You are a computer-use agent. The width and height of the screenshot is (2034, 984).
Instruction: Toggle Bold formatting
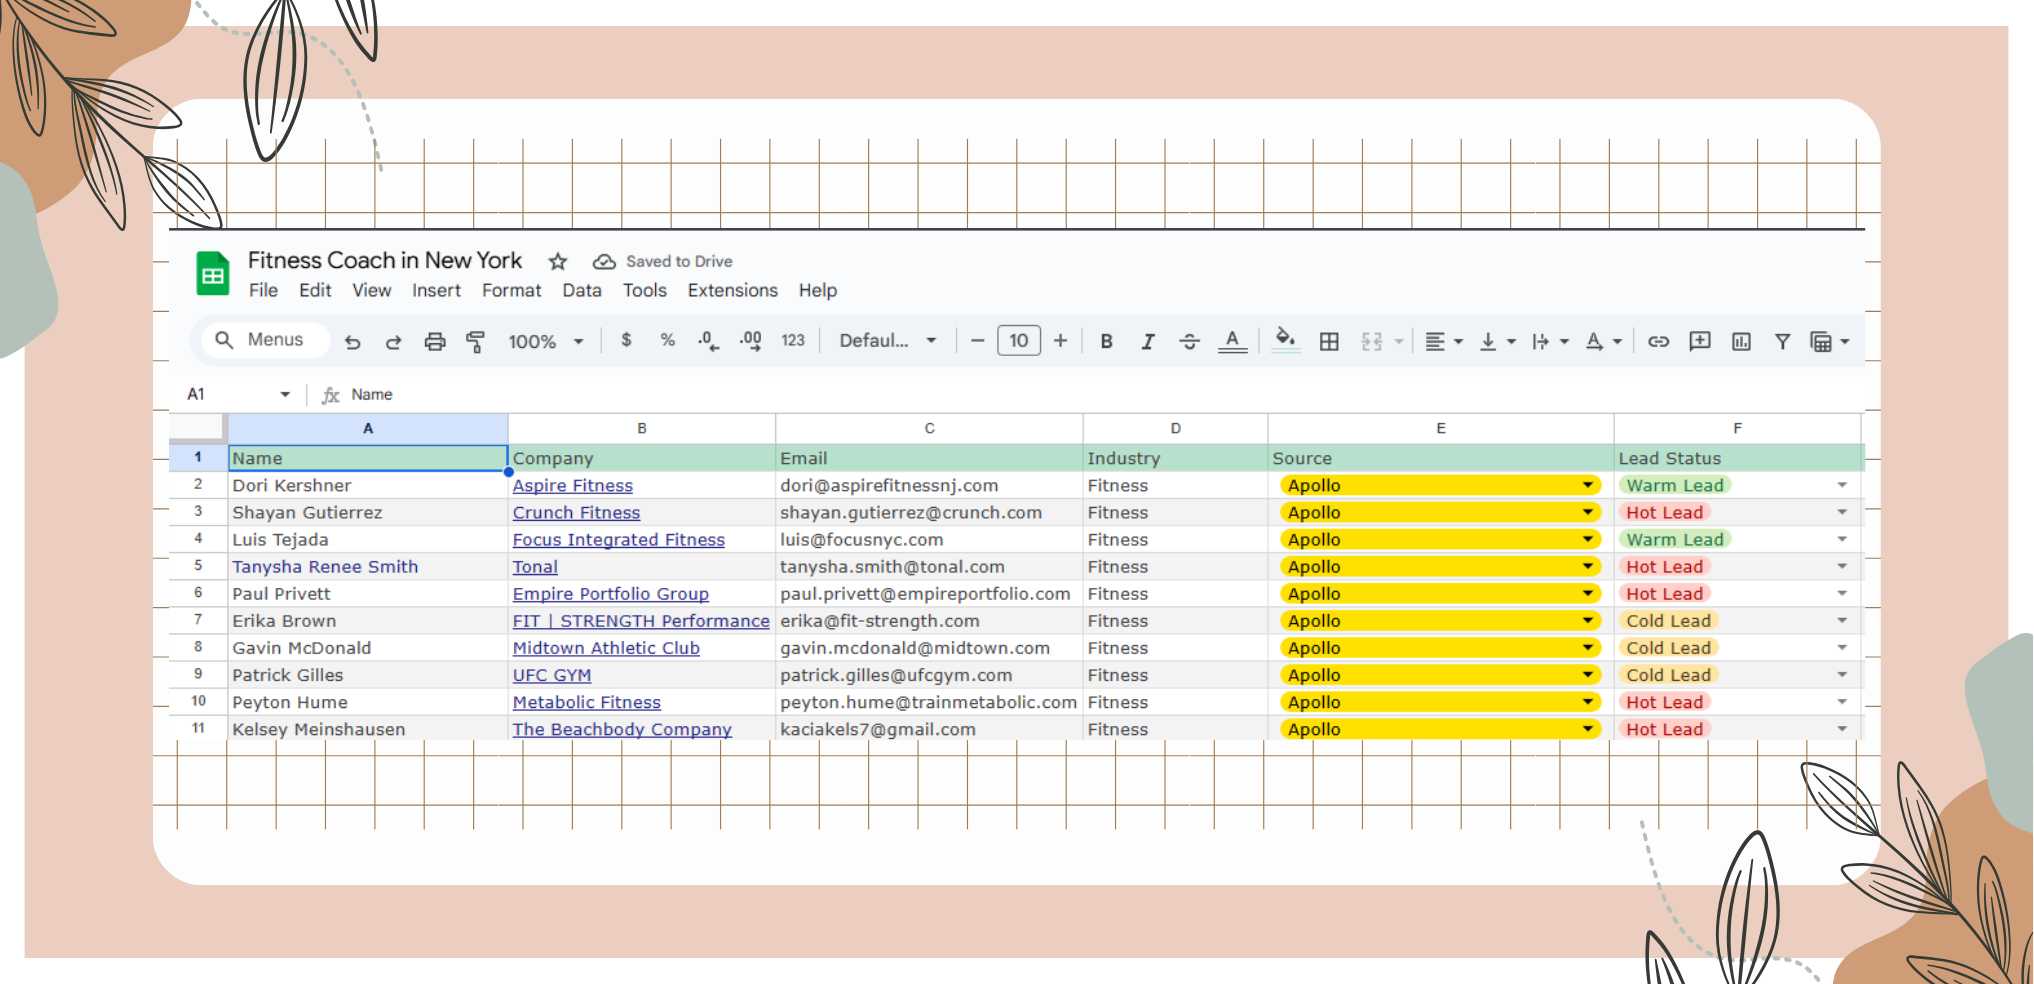click(1106, 342)
